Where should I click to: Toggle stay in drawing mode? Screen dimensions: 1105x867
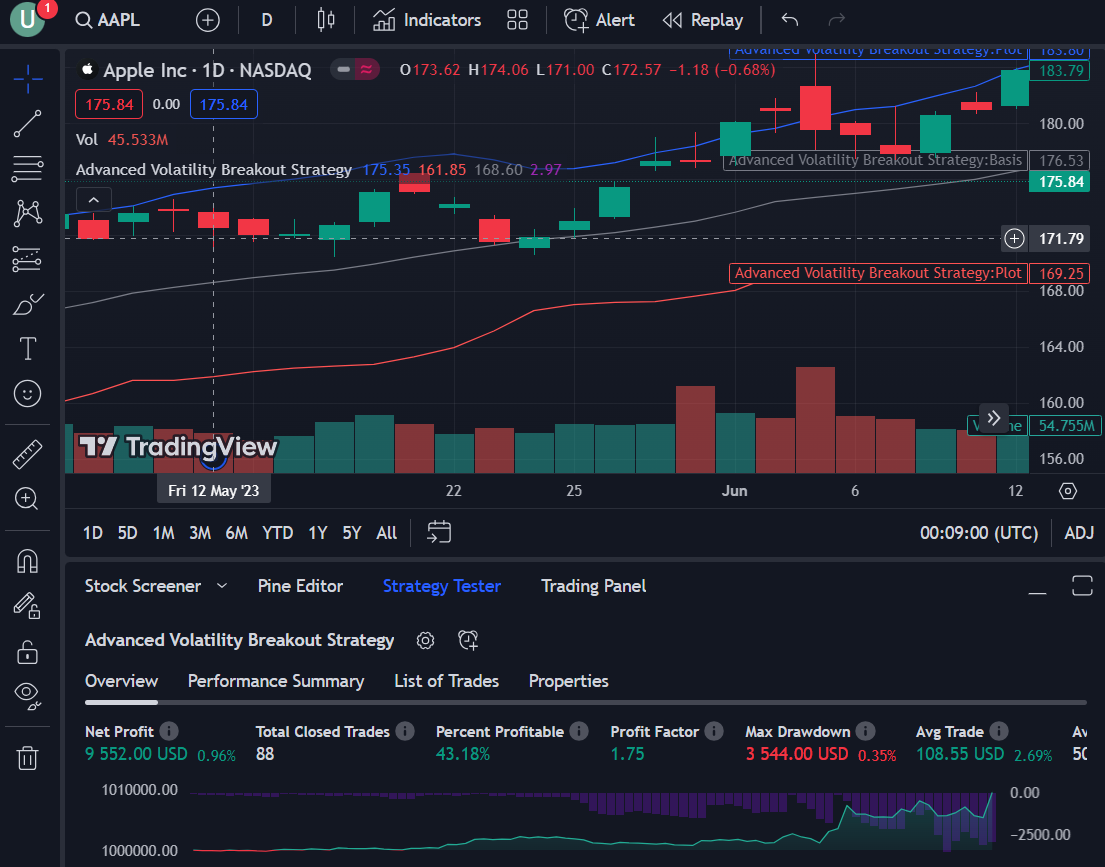[x=27, y=605]
